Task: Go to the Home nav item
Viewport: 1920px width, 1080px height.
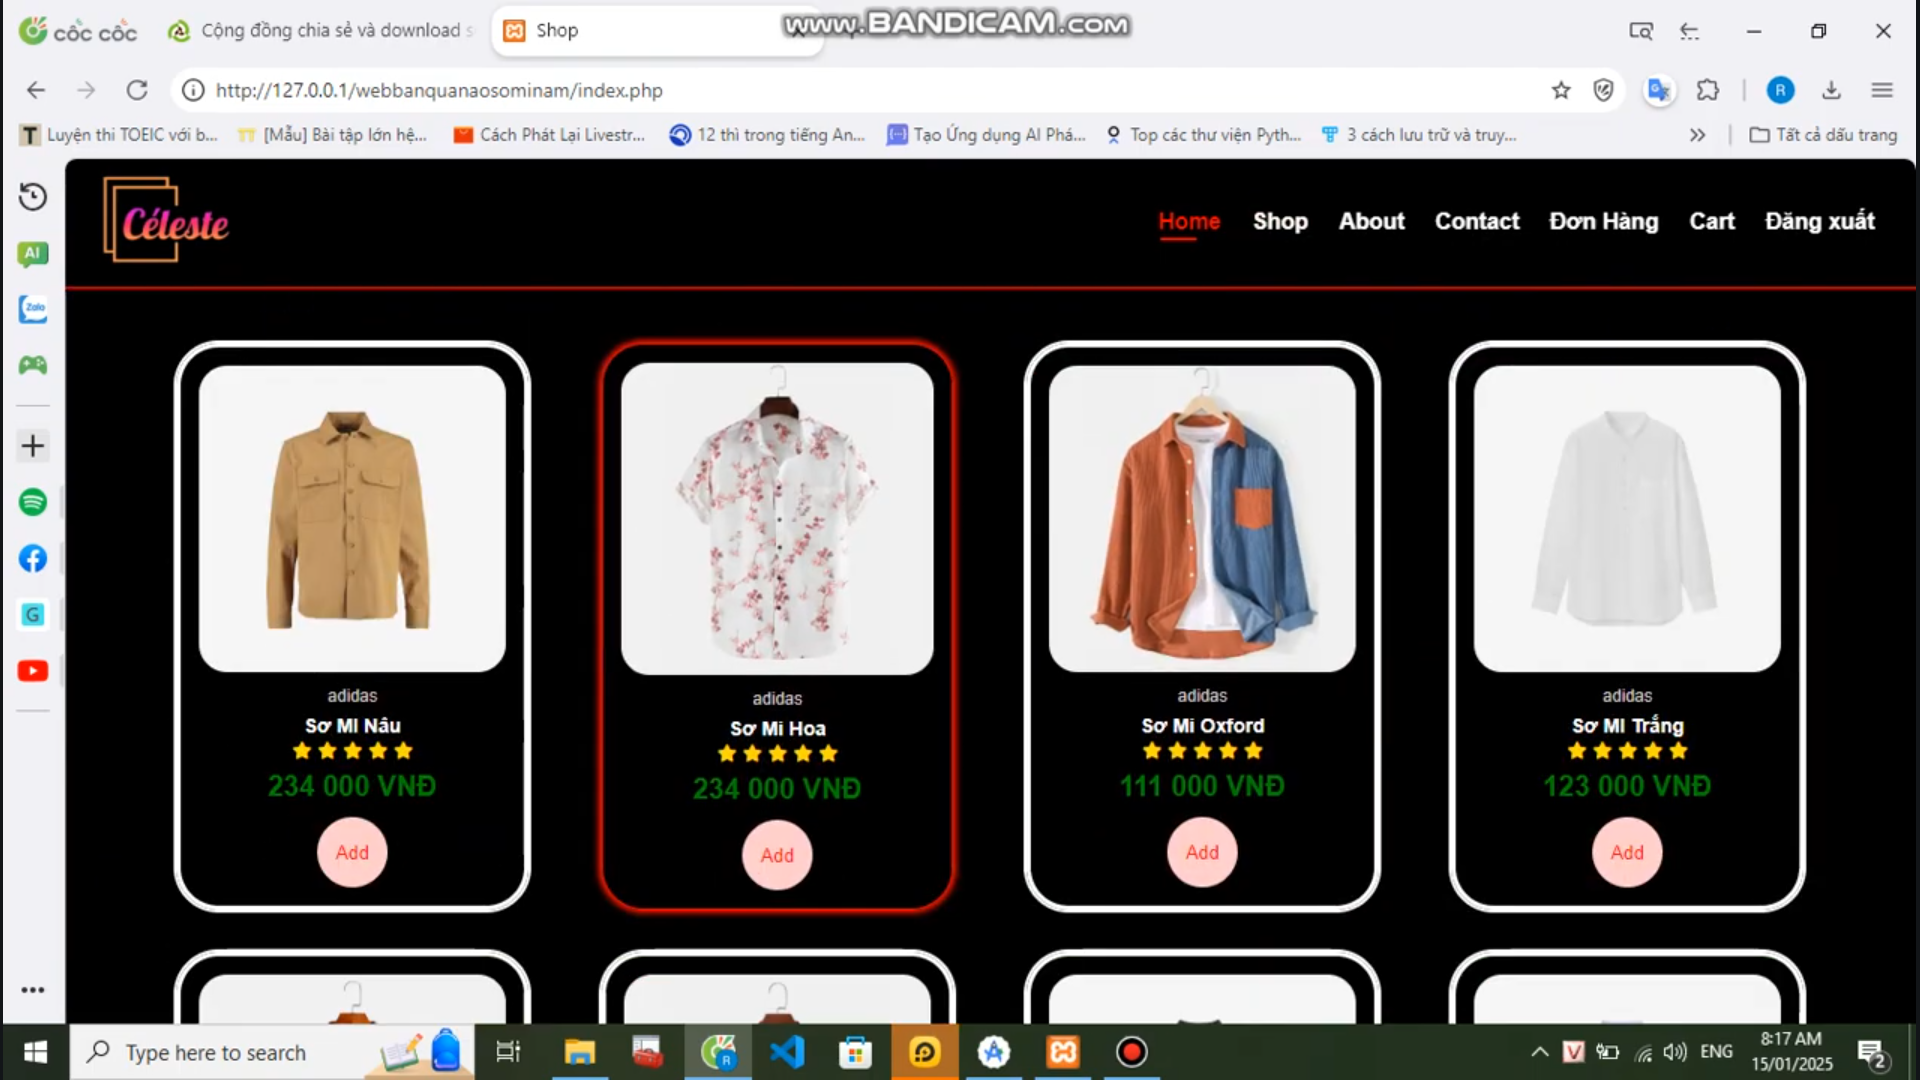Action: 1189,221
